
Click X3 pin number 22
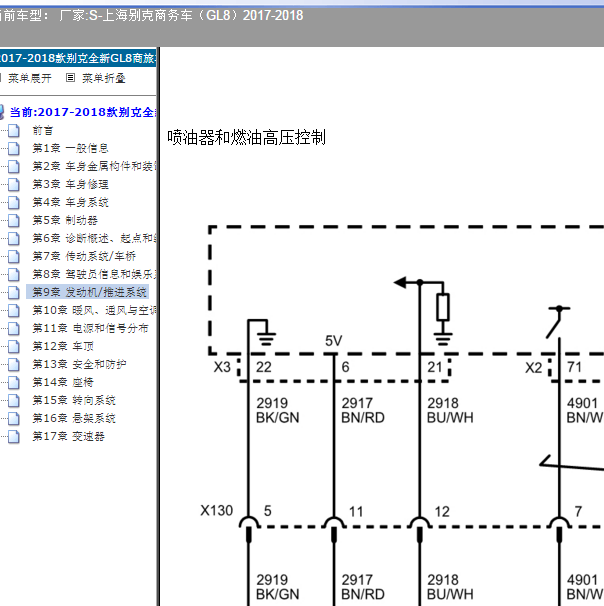[x=264, y=367]
